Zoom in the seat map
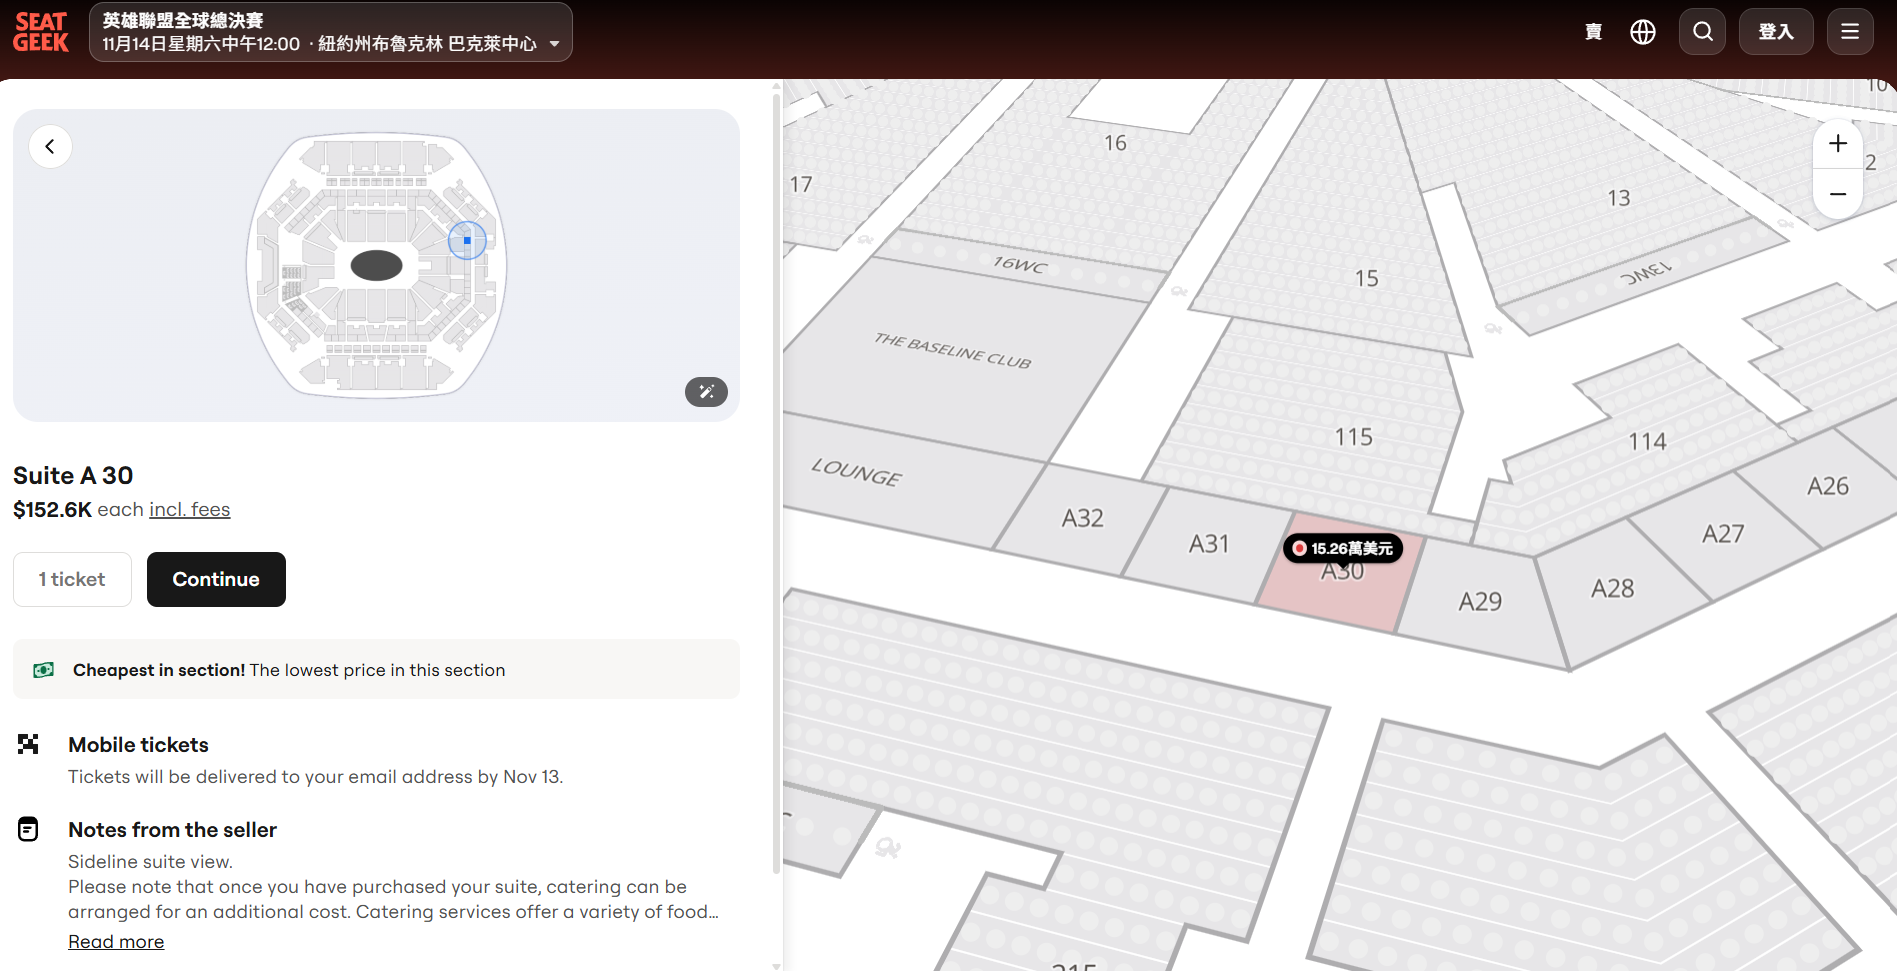Screen dimensions: 1897x971 (x=1838, y=144)
